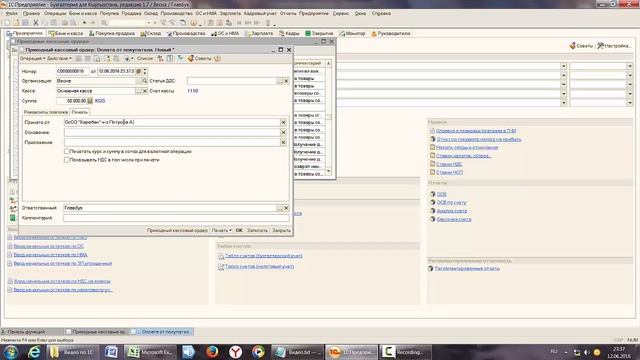Image resolution: width=640 pixels, height=360 pixels.
Task: Clear the Статья ДДС field with its X
Action: point(286,81)
